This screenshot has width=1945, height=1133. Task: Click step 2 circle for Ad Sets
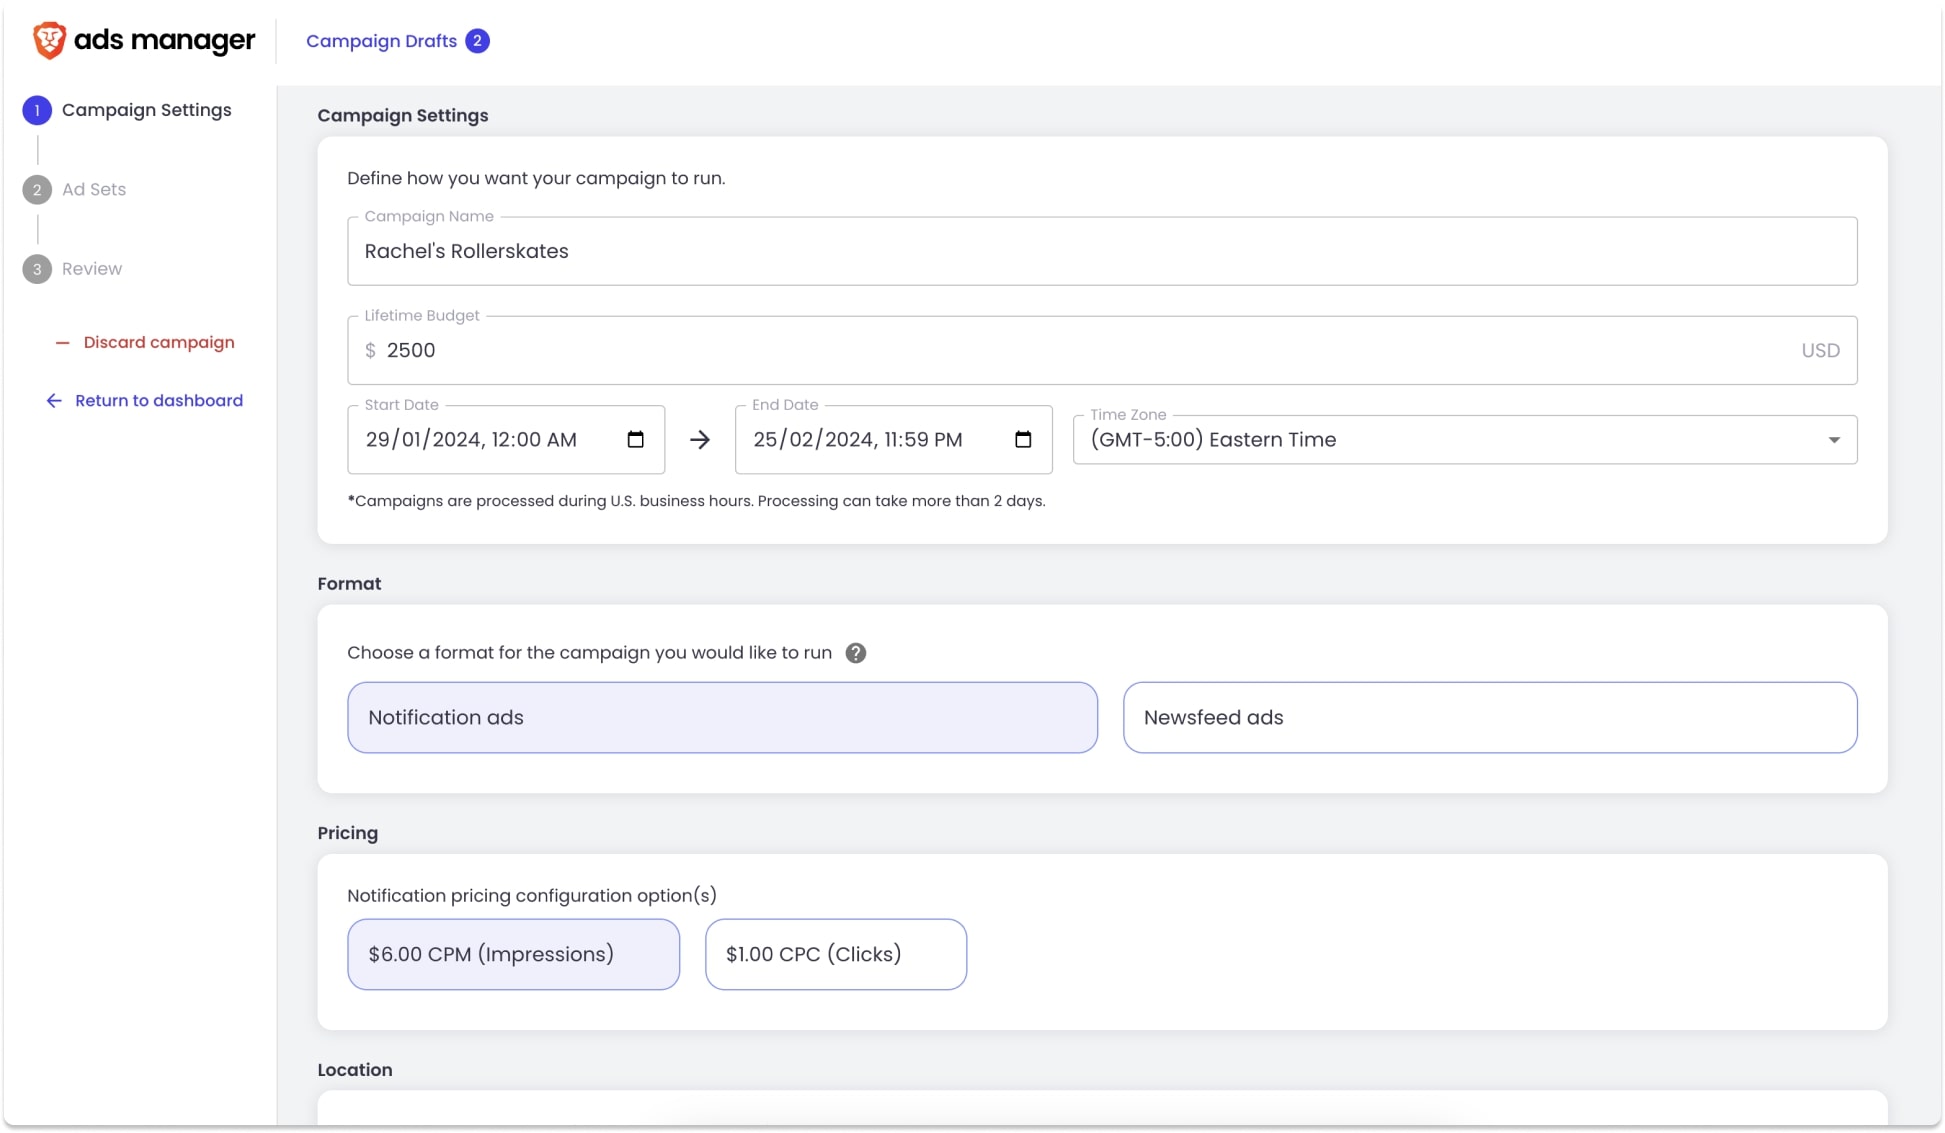tap(37, 190)
